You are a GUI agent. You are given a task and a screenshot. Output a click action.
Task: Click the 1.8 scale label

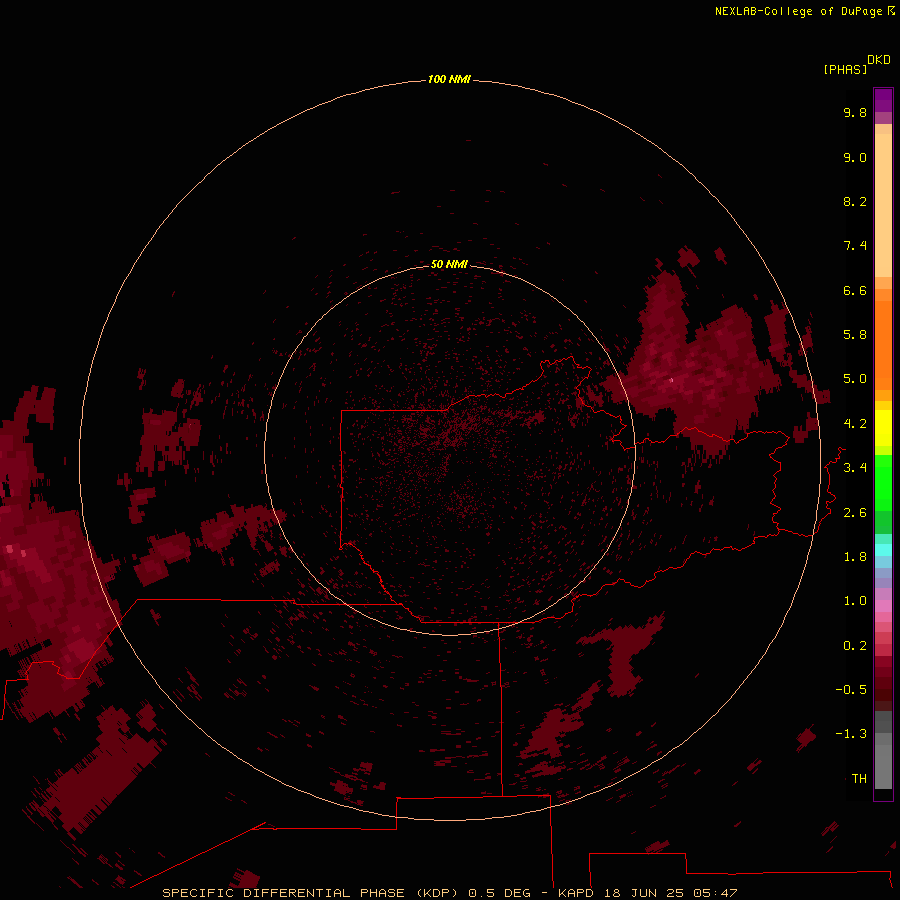[x=855, y=557]
